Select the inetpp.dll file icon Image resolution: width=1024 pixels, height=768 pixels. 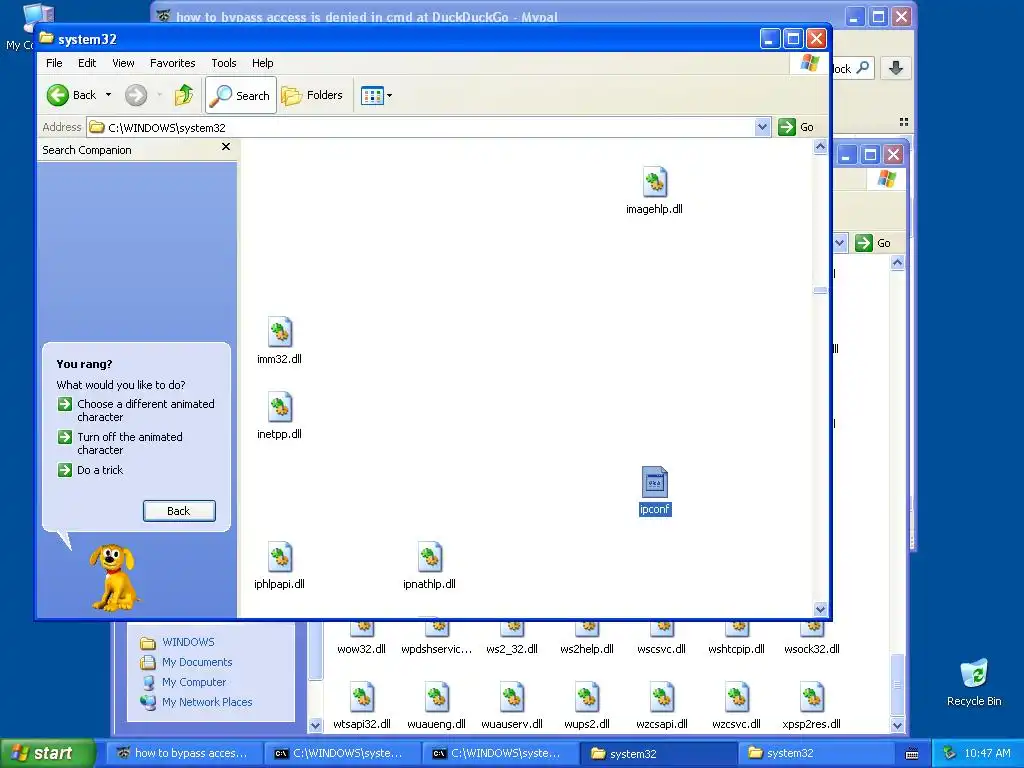(x=280, y=408)
